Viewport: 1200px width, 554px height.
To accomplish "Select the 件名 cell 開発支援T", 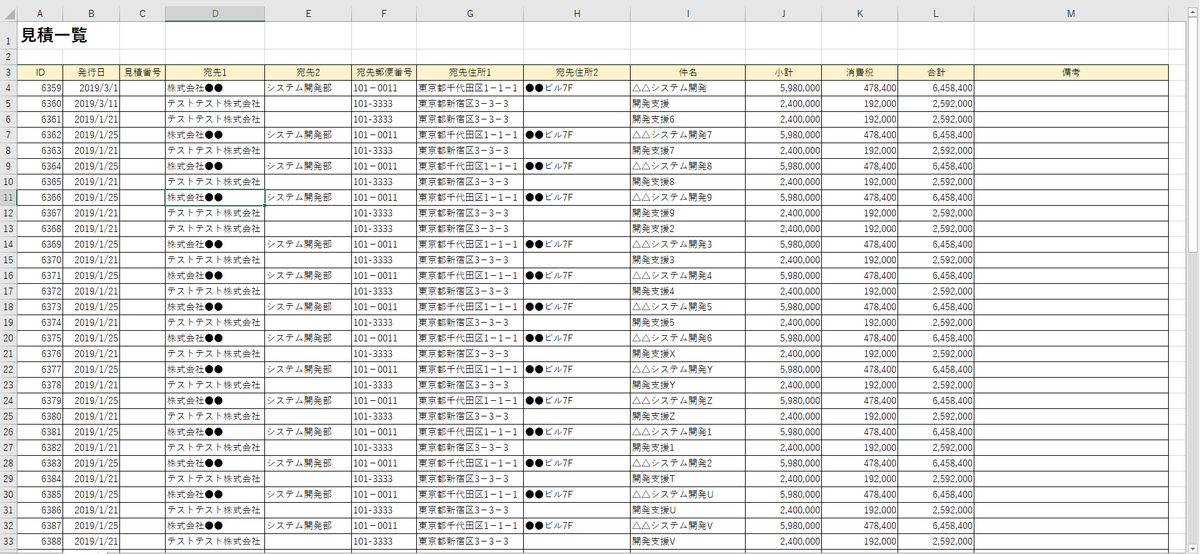I will click(688, 479).
